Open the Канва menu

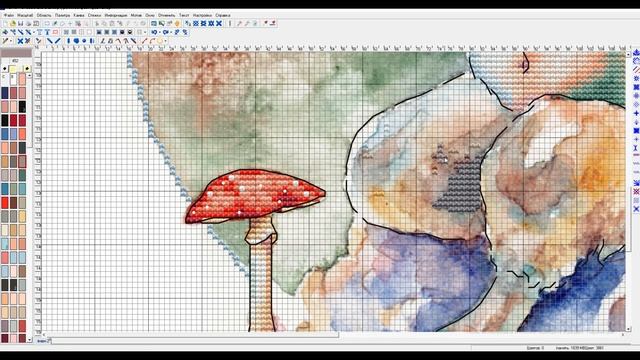[79, 15]
